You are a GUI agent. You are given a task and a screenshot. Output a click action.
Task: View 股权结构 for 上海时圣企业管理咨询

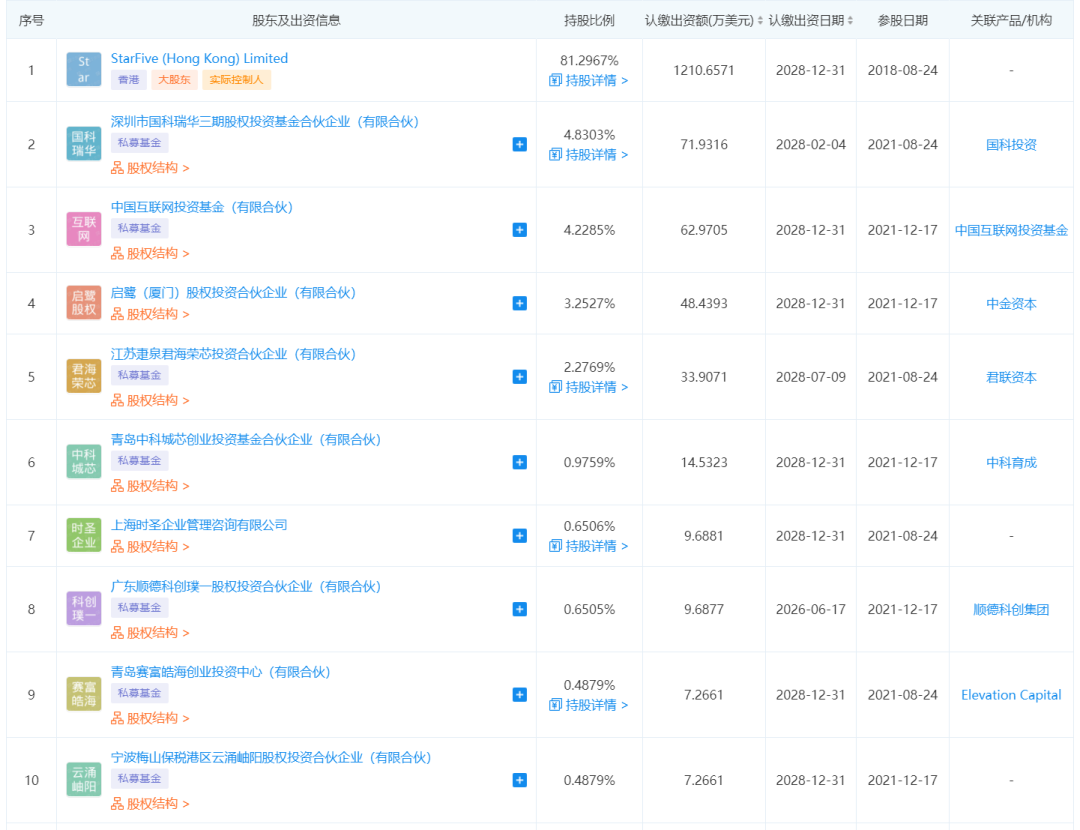point(150,546)
